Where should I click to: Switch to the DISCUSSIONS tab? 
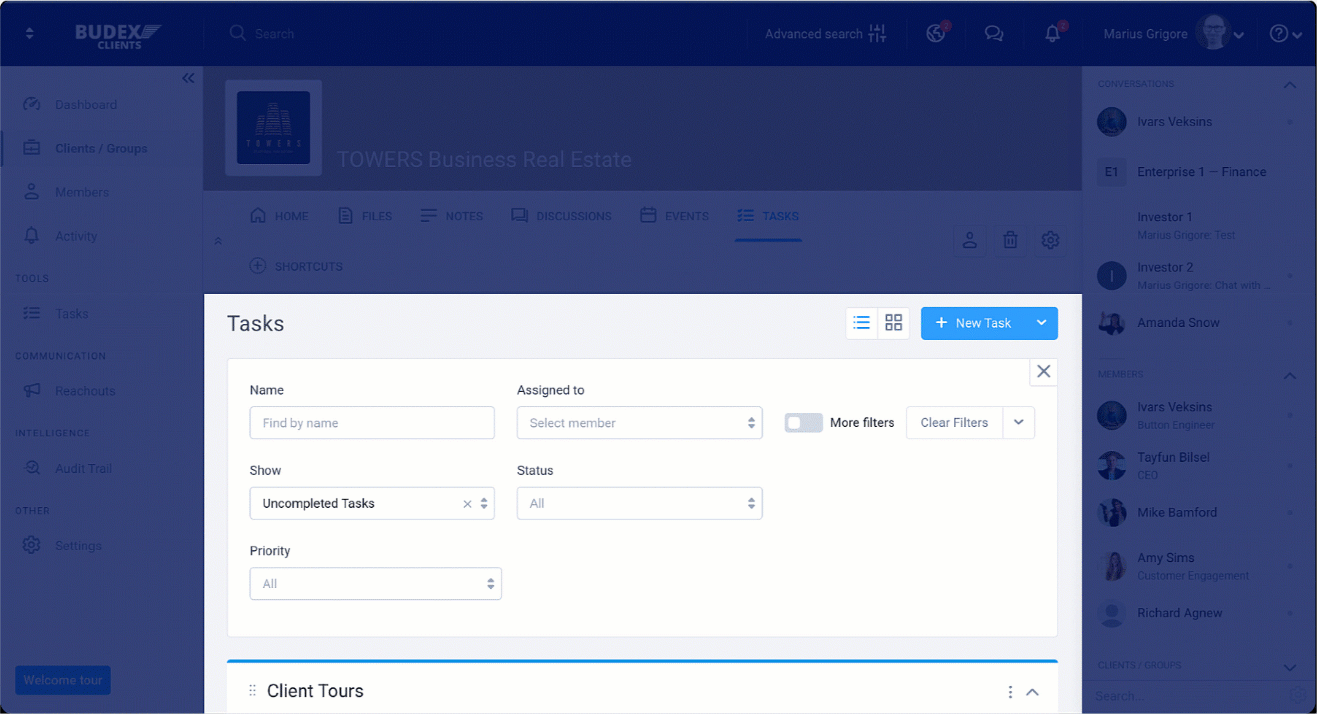pyautogui.click(x=561, y=216)
